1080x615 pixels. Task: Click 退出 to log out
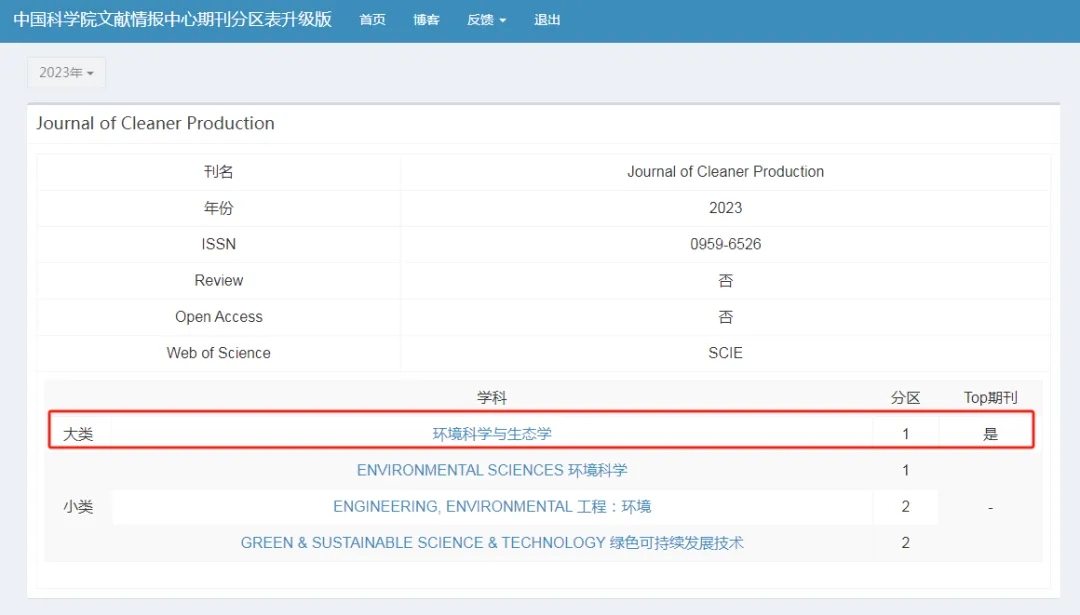click(547, 20)
